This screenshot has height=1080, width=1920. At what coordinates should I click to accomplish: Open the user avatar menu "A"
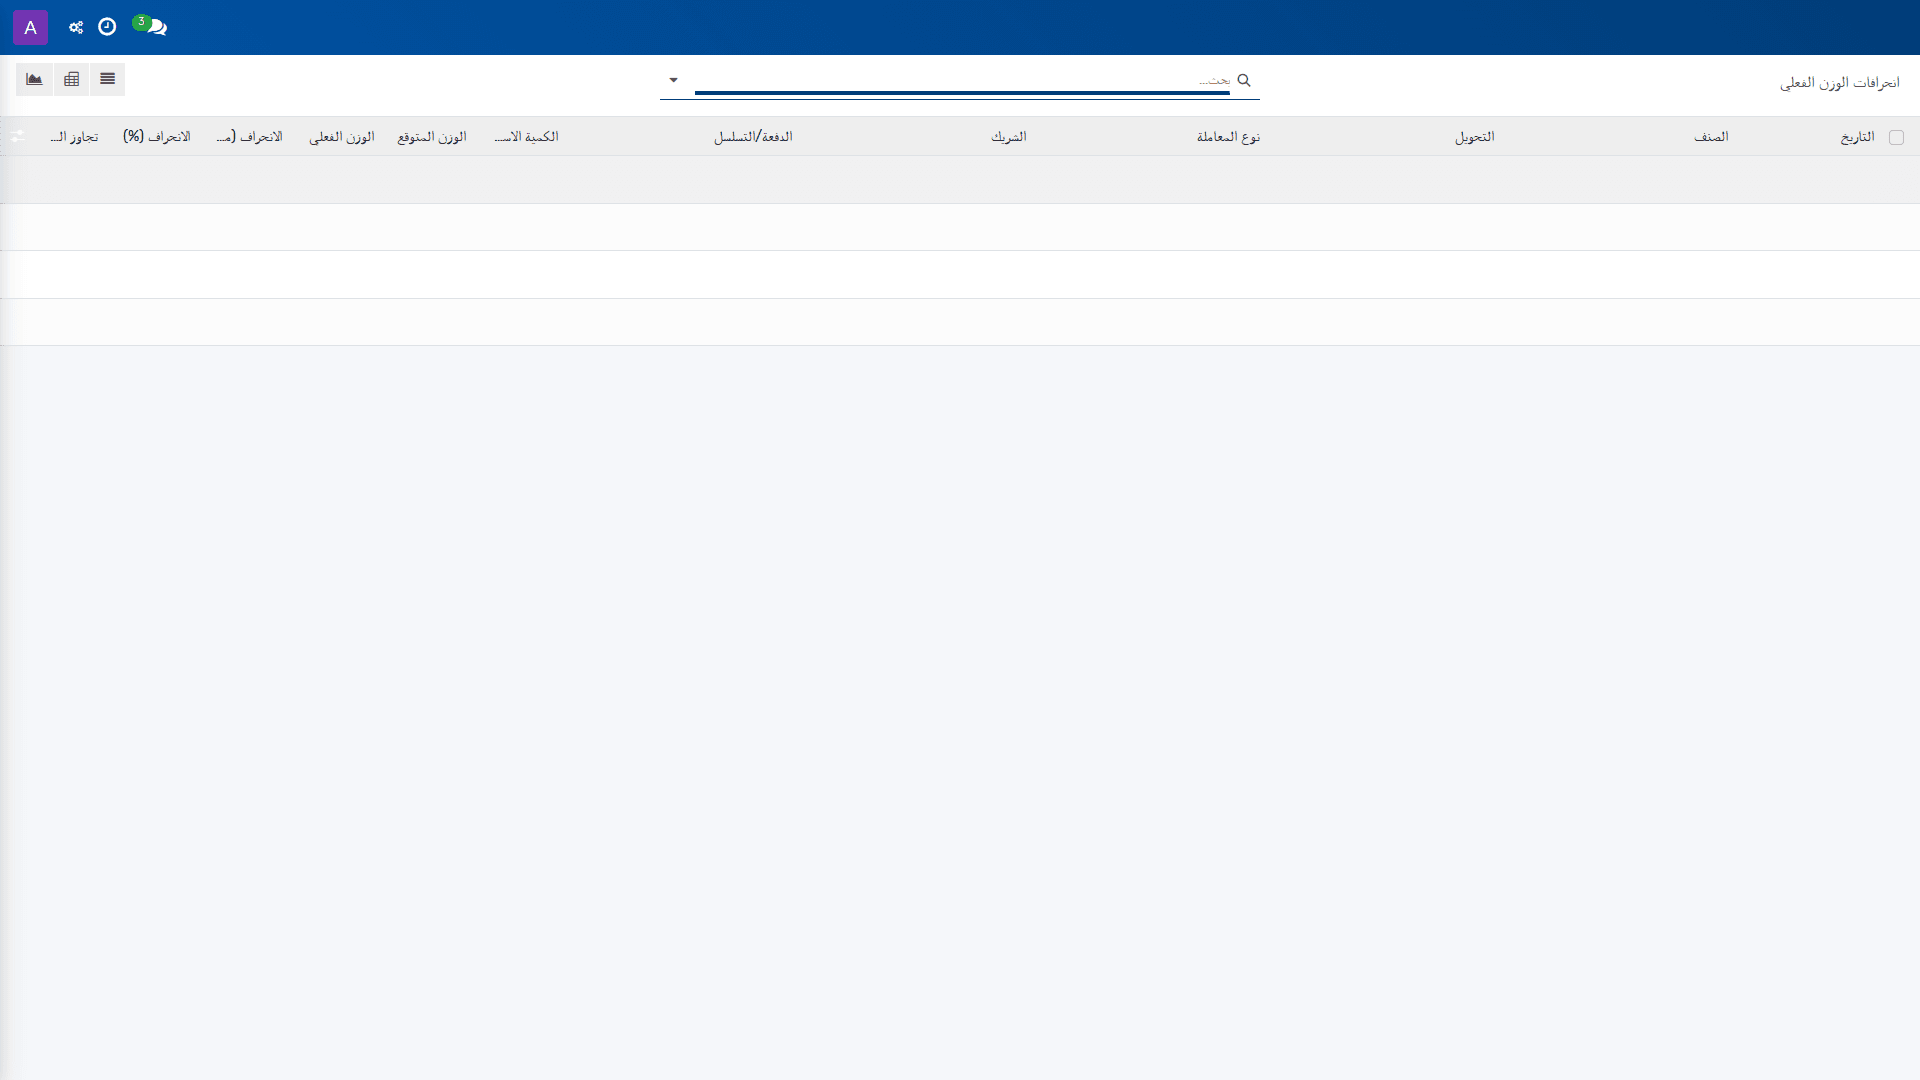(30, 27)
